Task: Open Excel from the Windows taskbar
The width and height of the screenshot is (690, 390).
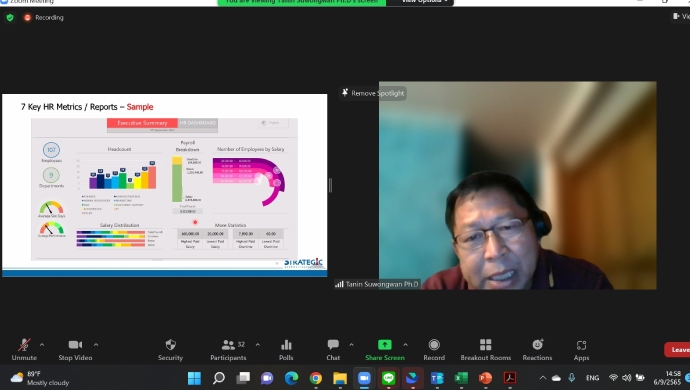Action: pos(461,378)
